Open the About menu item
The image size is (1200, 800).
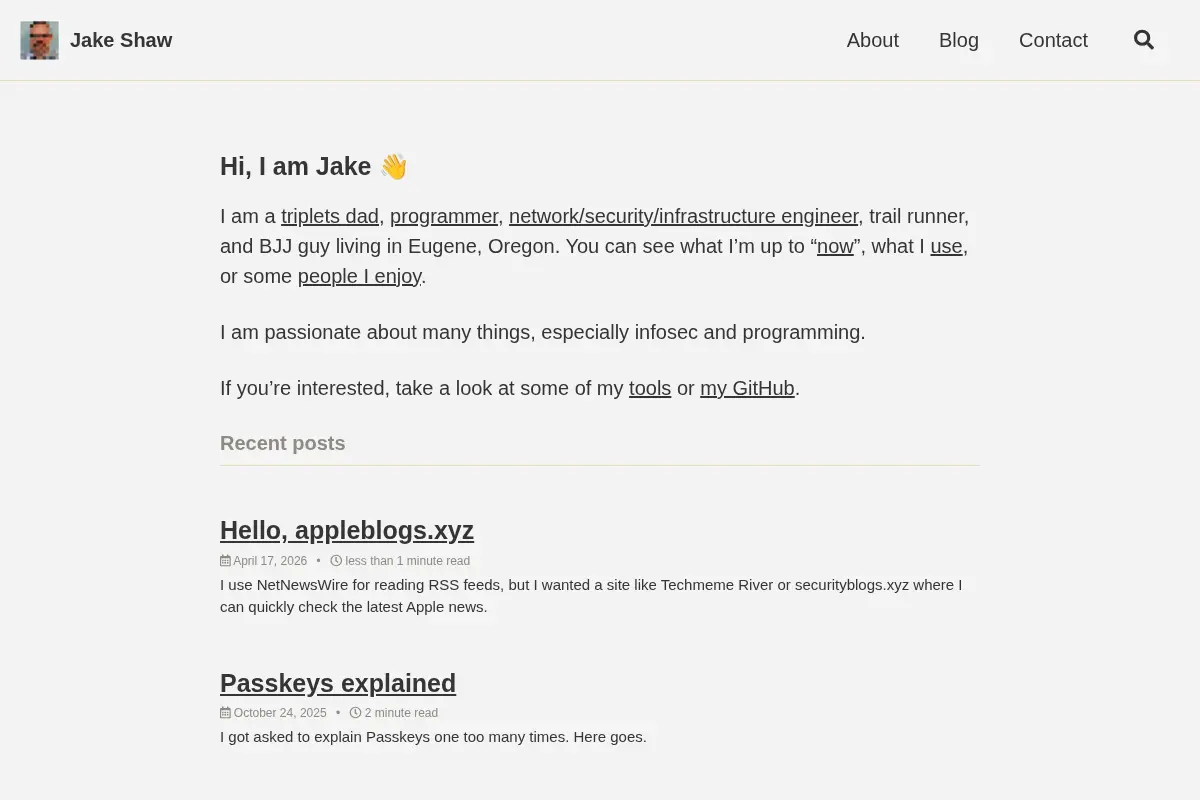(x=873, y=40)
